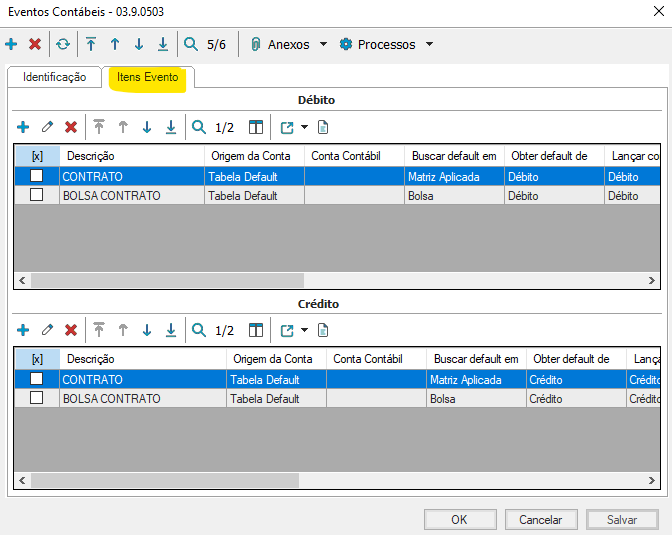Click Crédito grid horizontal scrollbar thumb
672x535 pixels.
point(165,480)
